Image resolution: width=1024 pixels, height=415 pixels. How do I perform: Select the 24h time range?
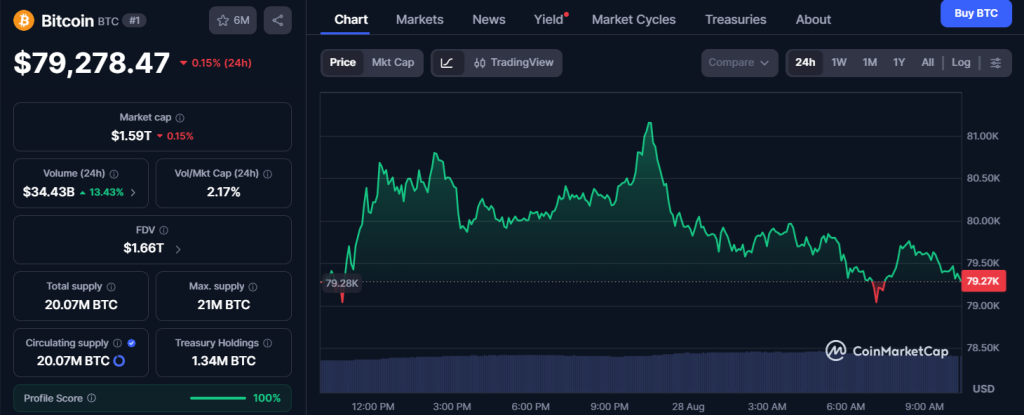point(805,63)
